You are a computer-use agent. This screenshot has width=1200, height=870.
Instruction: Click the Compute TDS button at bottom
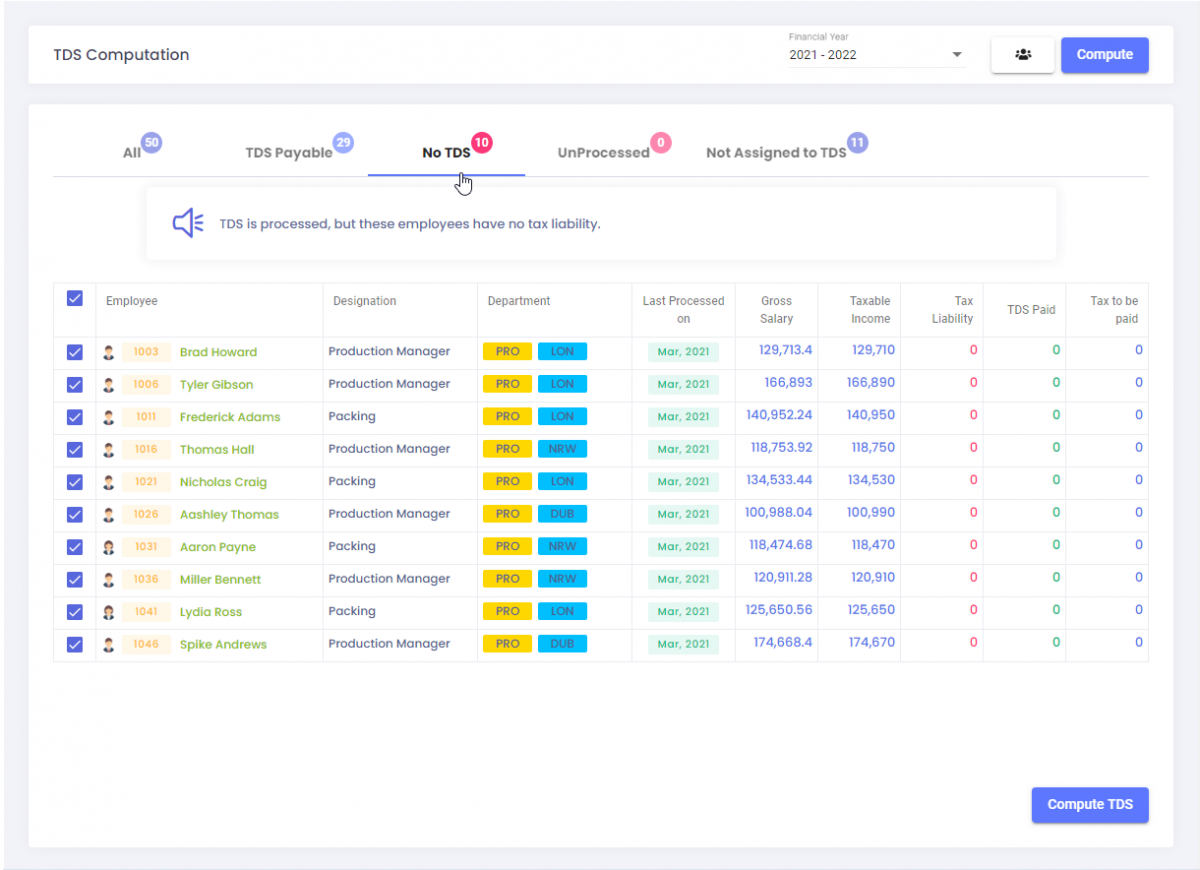[x=1089, y=805]
